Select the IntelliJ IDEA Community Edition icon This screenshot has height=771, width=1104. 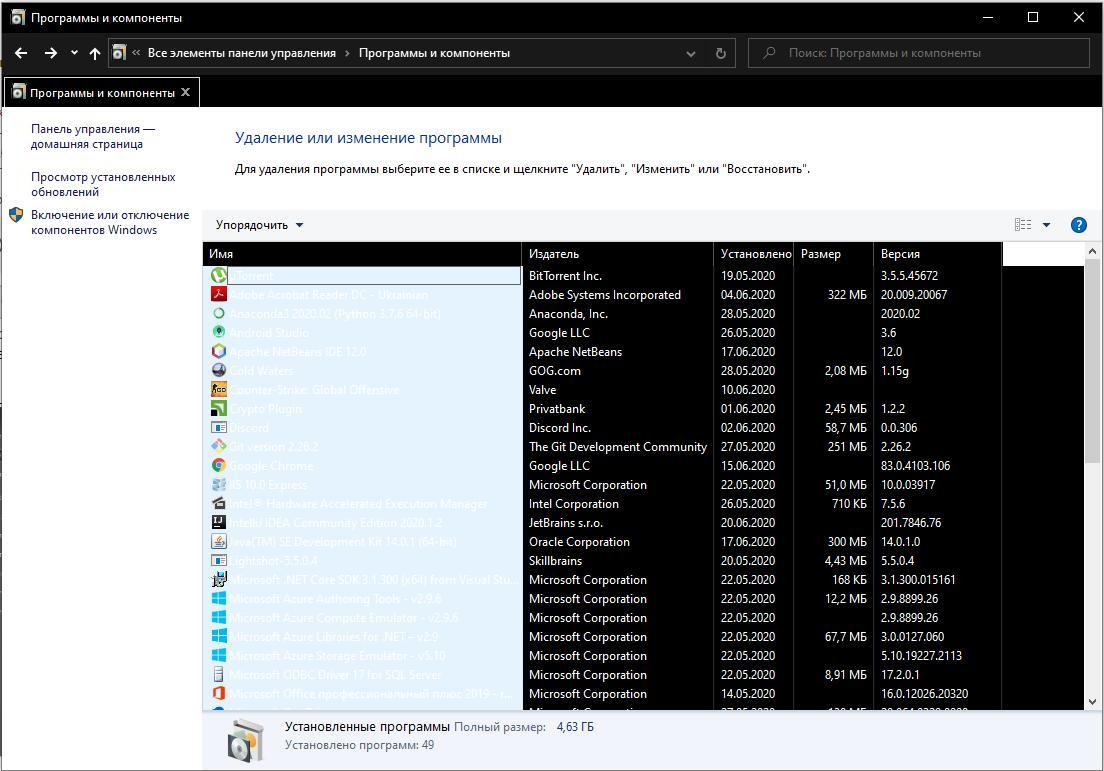[x=219, y=522]
